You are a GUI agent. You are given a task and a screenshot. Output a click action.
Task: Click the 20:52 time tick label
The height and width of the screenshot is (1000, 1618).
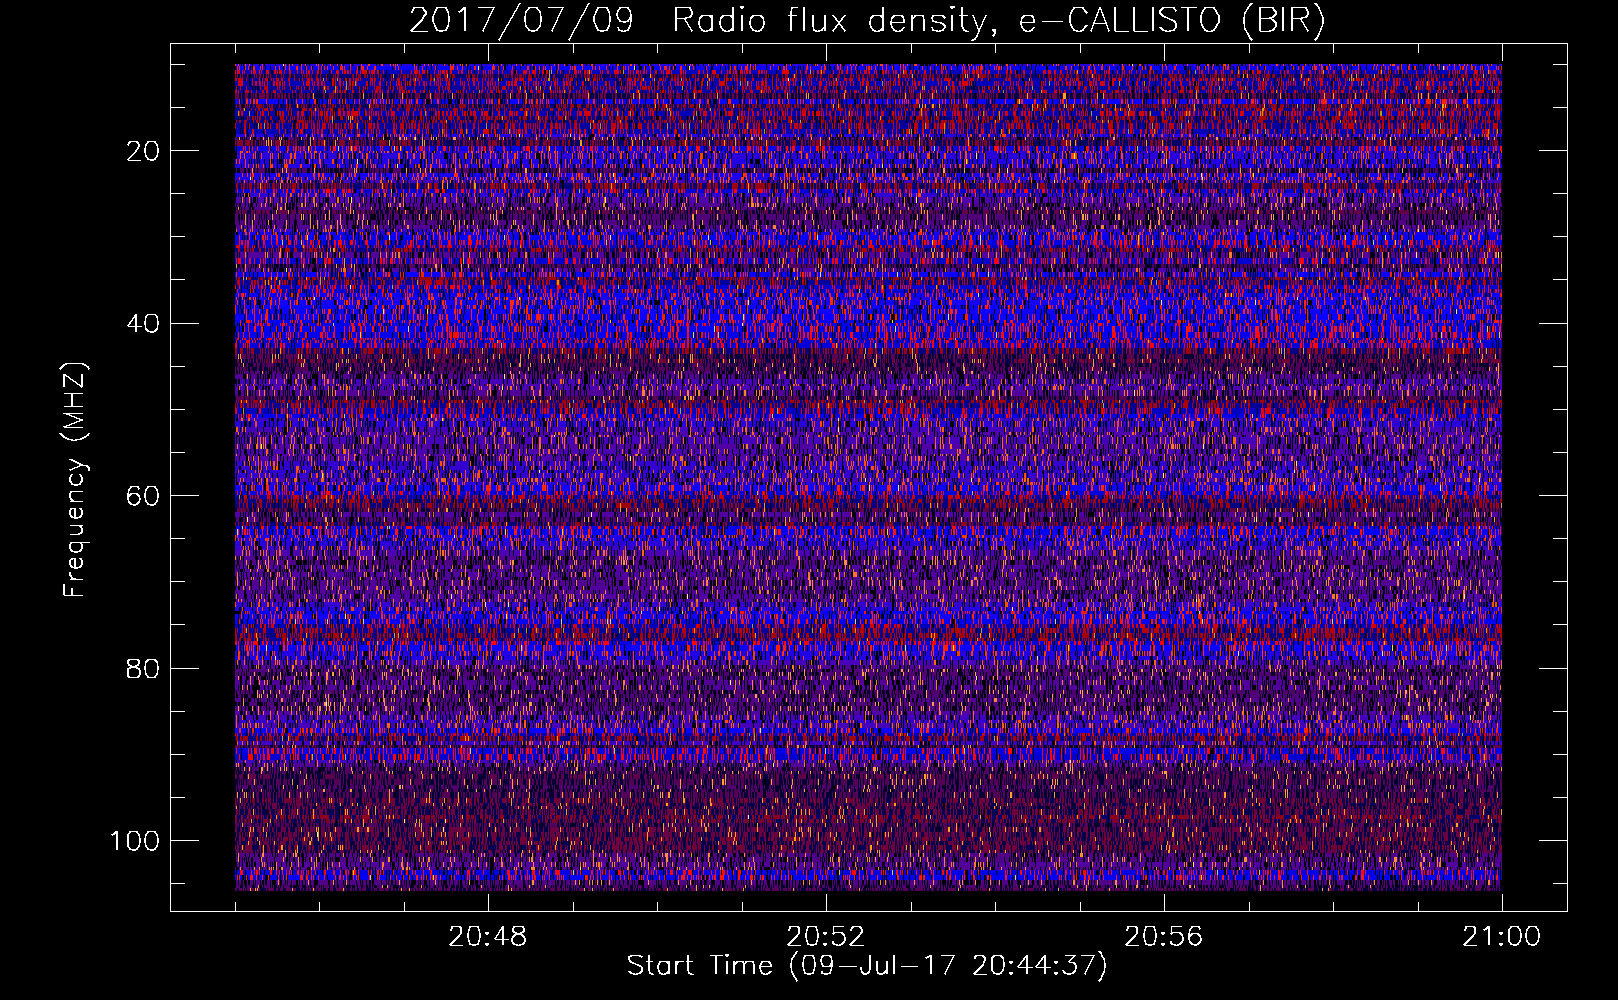825,937
